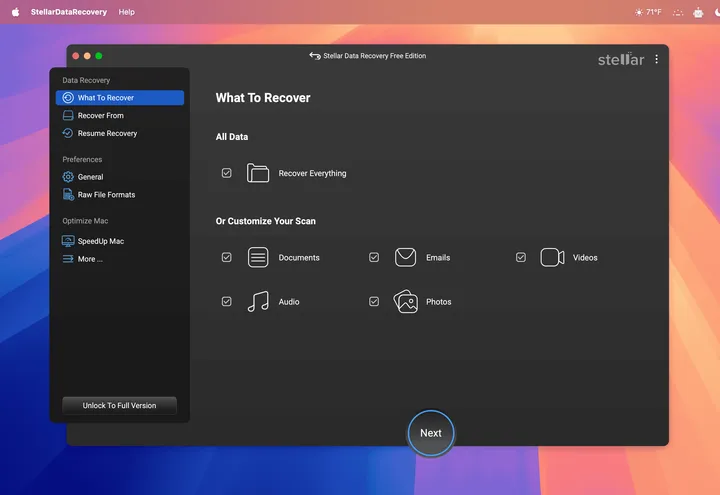720x495 pixels.
Task: Click the Audio music note icon
Action: click(x=258, y=301)
